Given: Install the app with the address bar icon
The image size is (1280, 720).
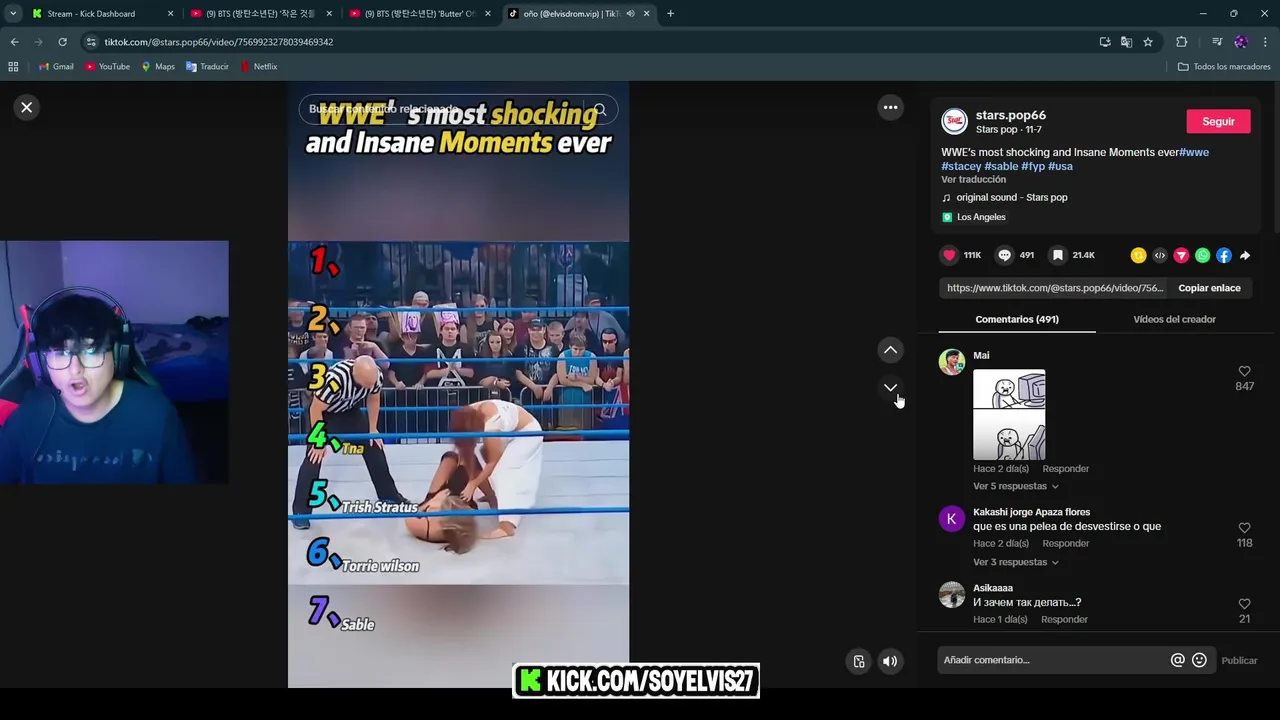Looking at the screenshot, I should [x=1105, y=42].
